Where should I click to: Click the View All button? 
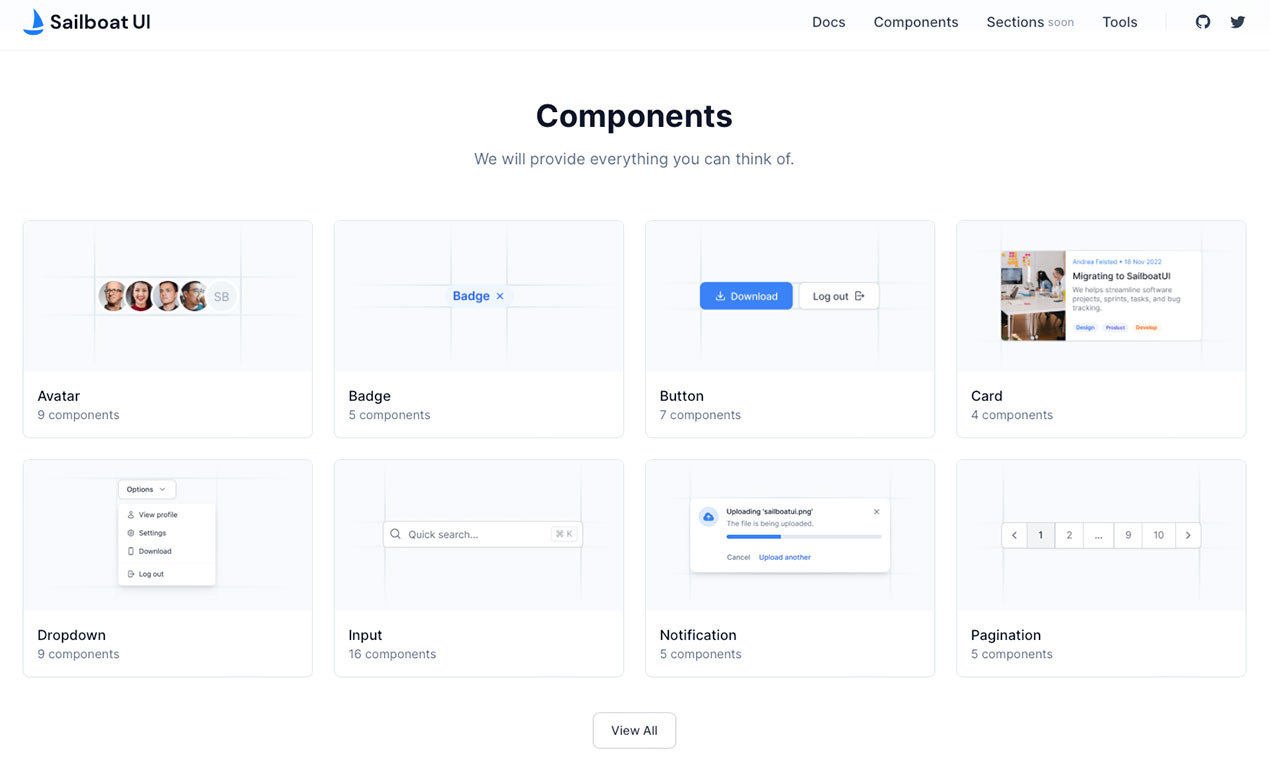click(634, 730)
